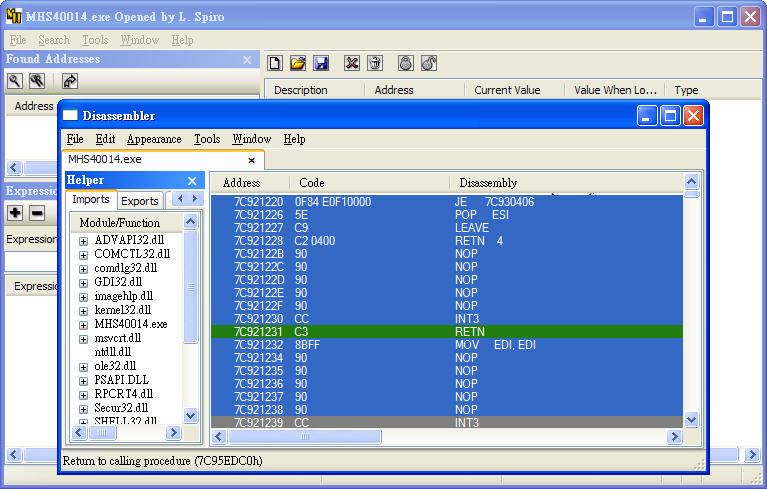
Task: Expand the RPCRT4.dll module
Action: coord(83,395)
